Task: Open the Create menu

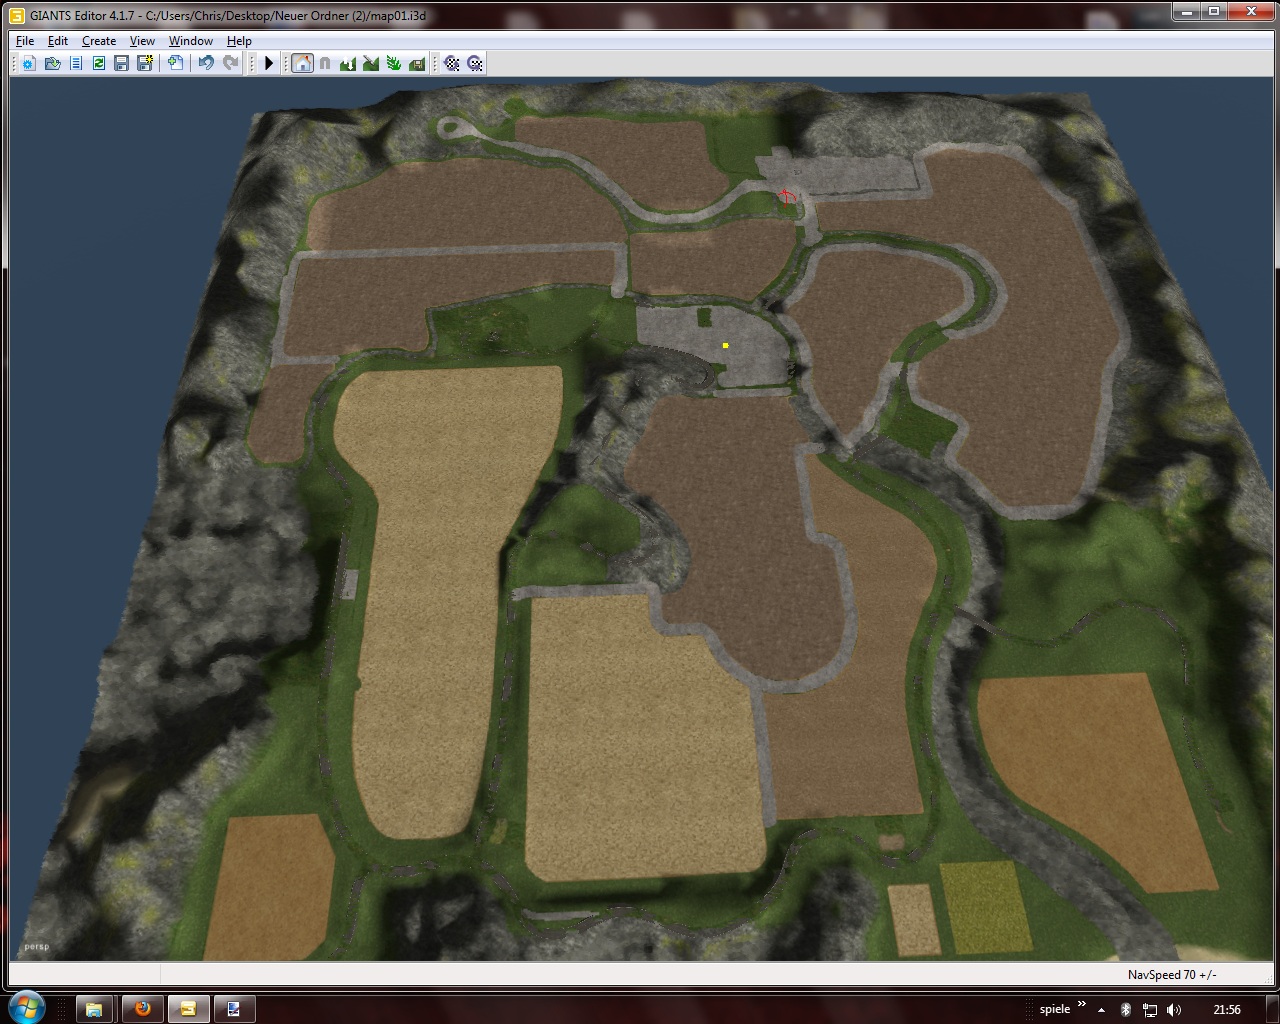Action: (x=99, y=41)
